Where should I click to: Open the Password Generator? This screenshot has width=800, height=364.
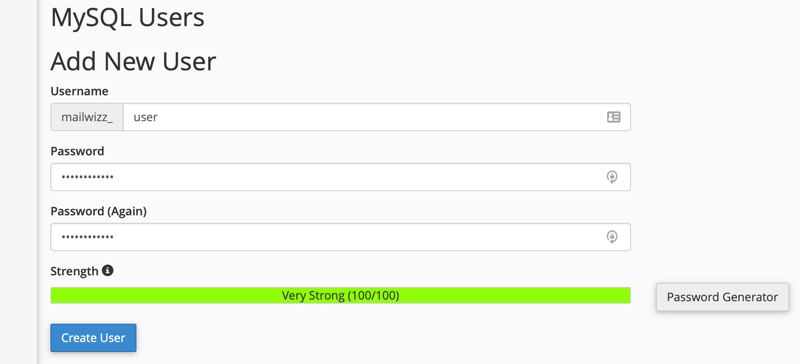(722, 297)
